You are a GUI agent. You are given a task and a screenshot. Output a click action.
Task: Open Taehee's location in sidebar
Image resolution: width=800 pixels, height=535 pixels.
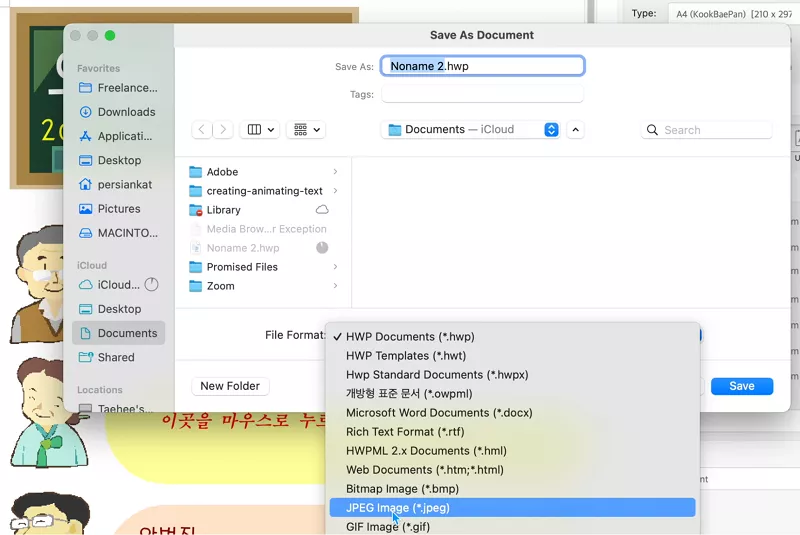pyautogui.click(x=118, y=407)
